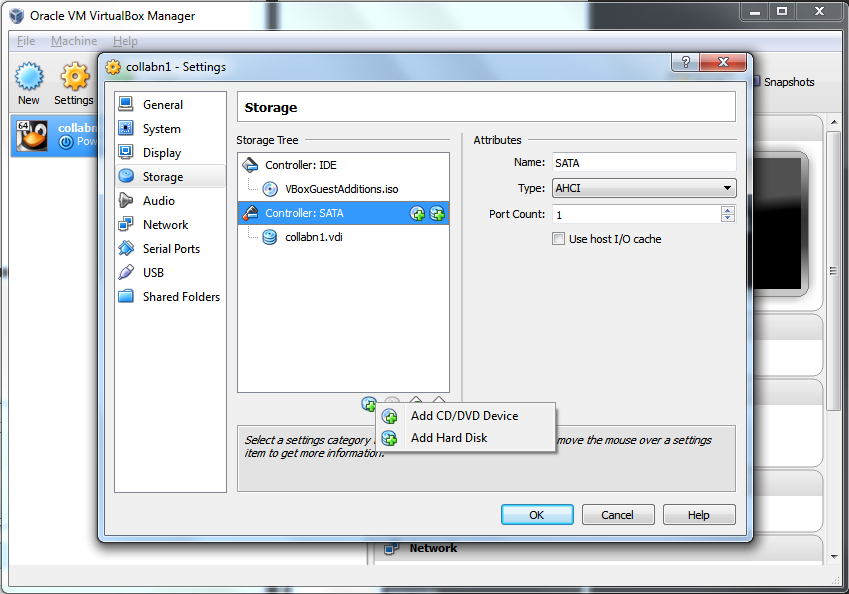
Task: Select collabn1.vdi disk in storage tree
Action: coord(314,237)
